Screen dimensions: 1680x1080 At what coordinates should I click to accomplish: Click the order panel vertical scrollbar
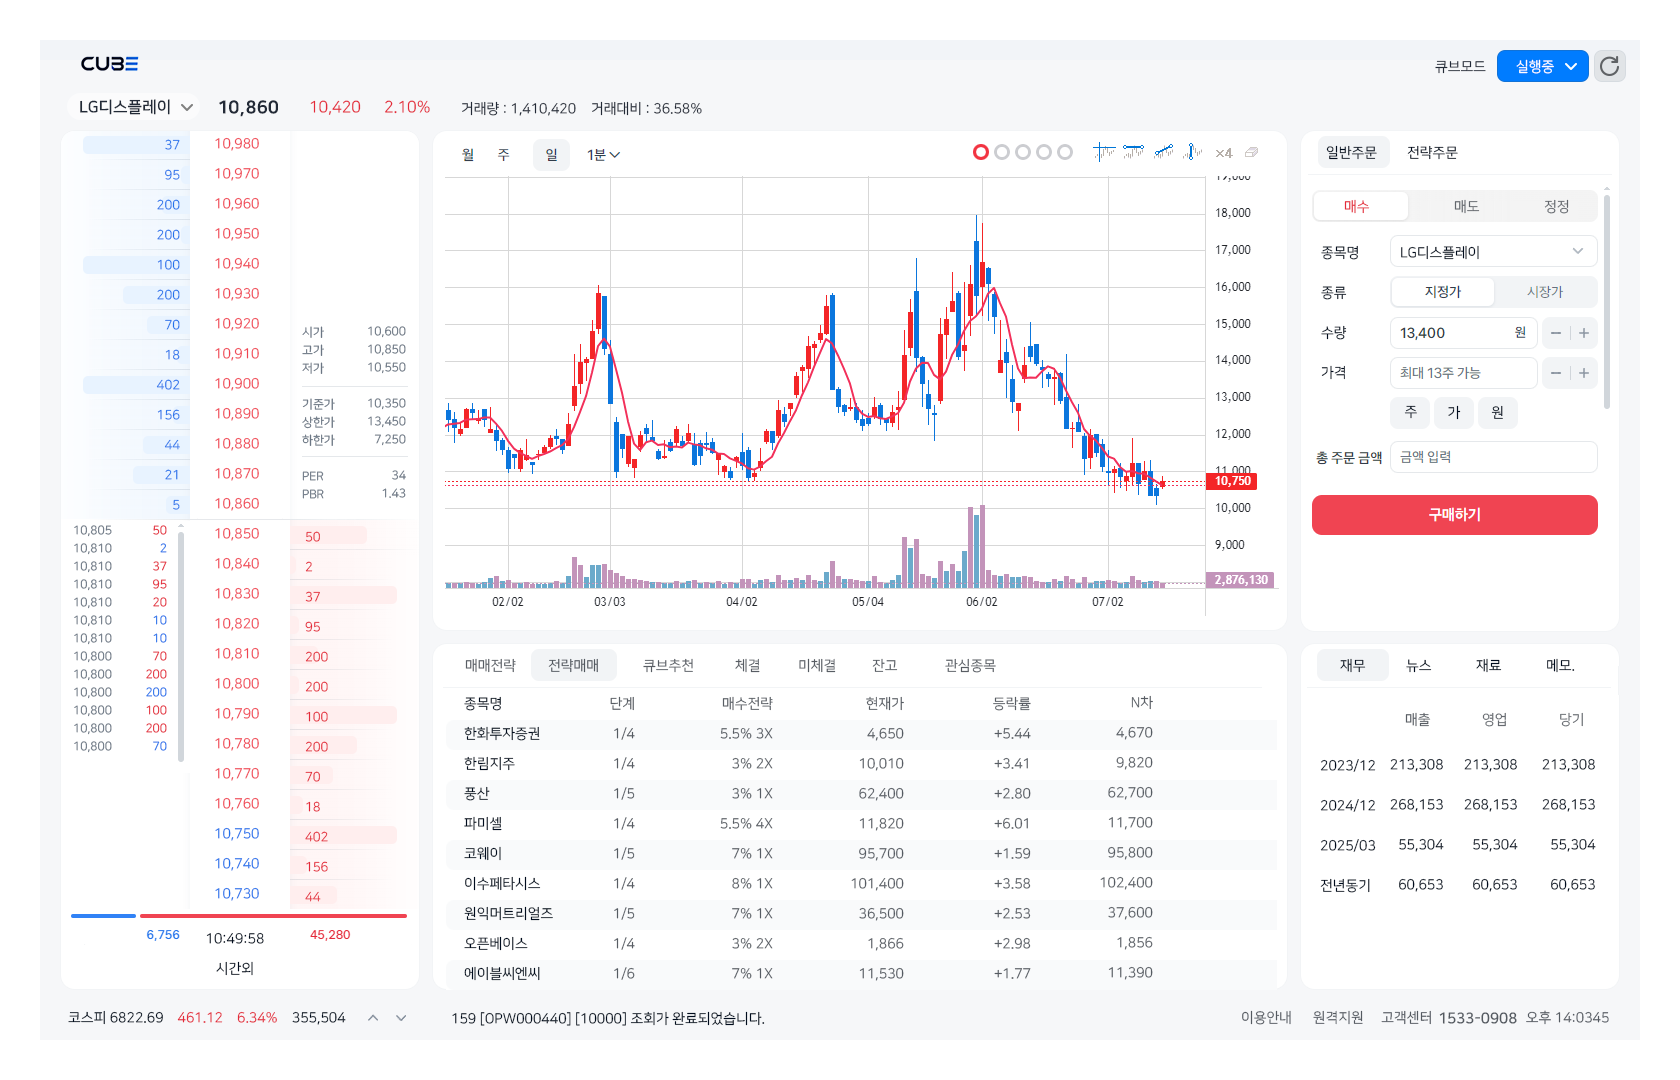click(x=1607, y=302)
